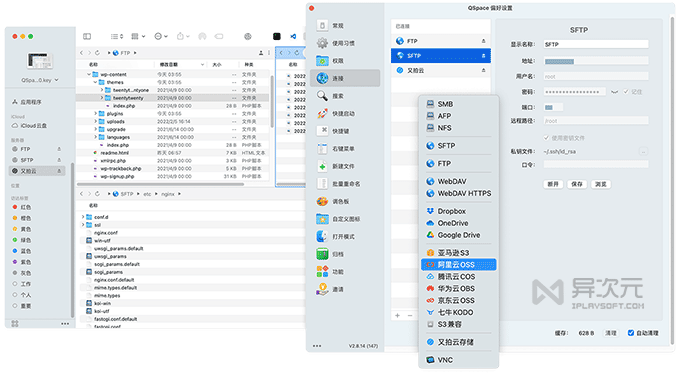Open the 自定义图标 custom icons pane
The height and width of the screenshot is (383, 680).
pos(345,219)
